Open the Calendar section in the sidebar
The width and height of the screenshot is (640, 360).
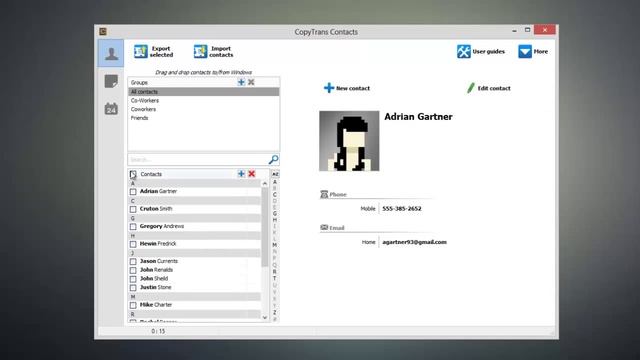[111, 109]
